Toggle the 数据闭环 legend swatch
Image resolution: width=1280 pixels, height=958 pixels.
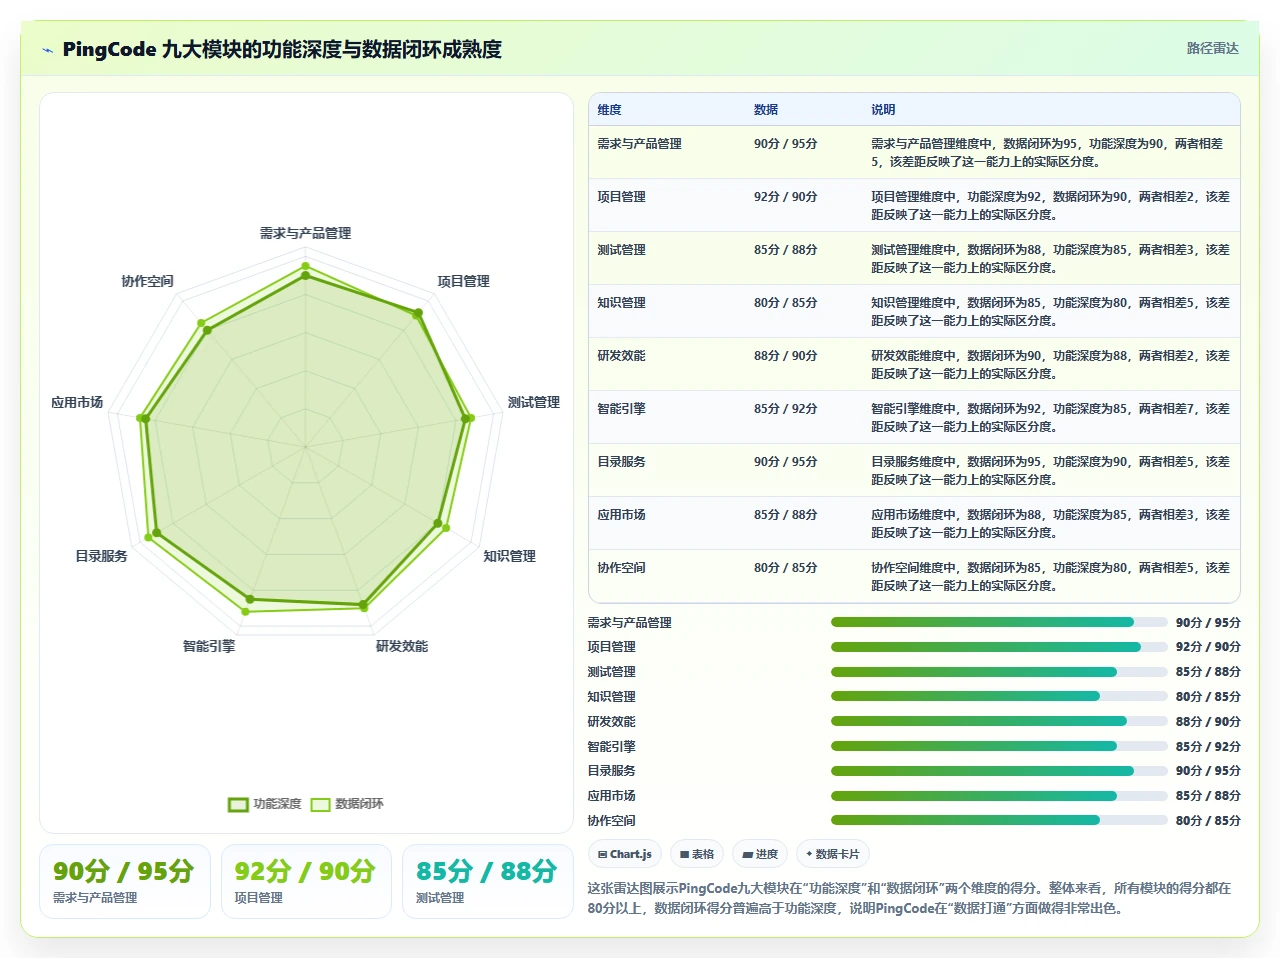click(320, 804)
